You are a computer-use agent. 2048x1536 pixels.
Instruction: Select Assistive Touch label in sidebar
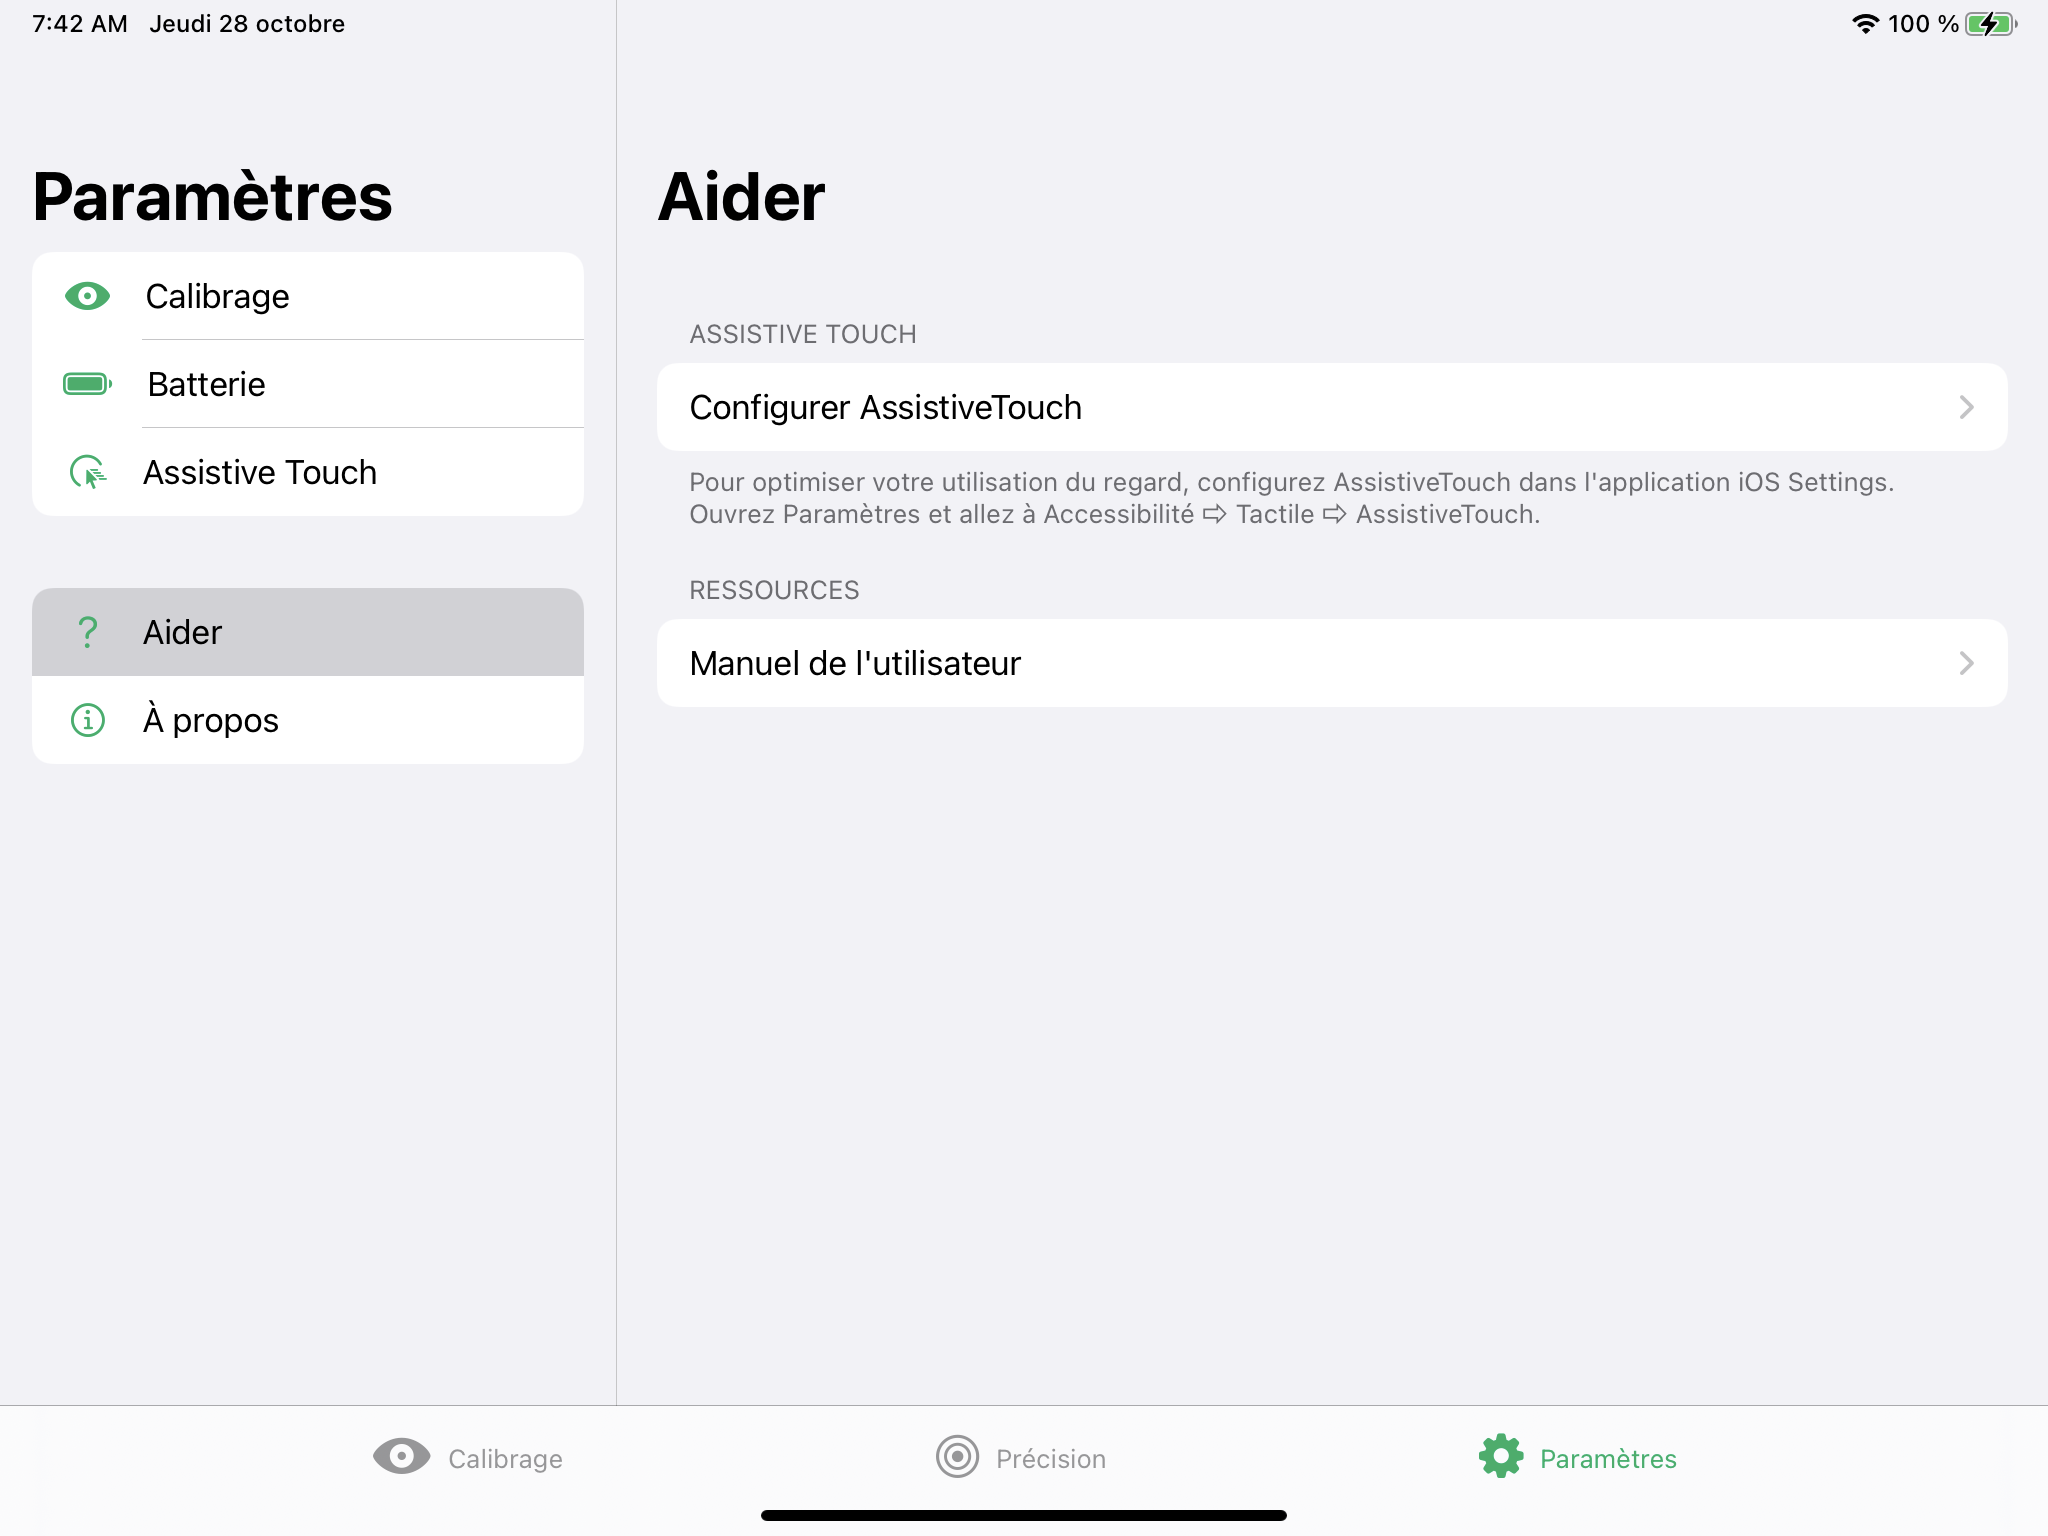tap(260, 472)
